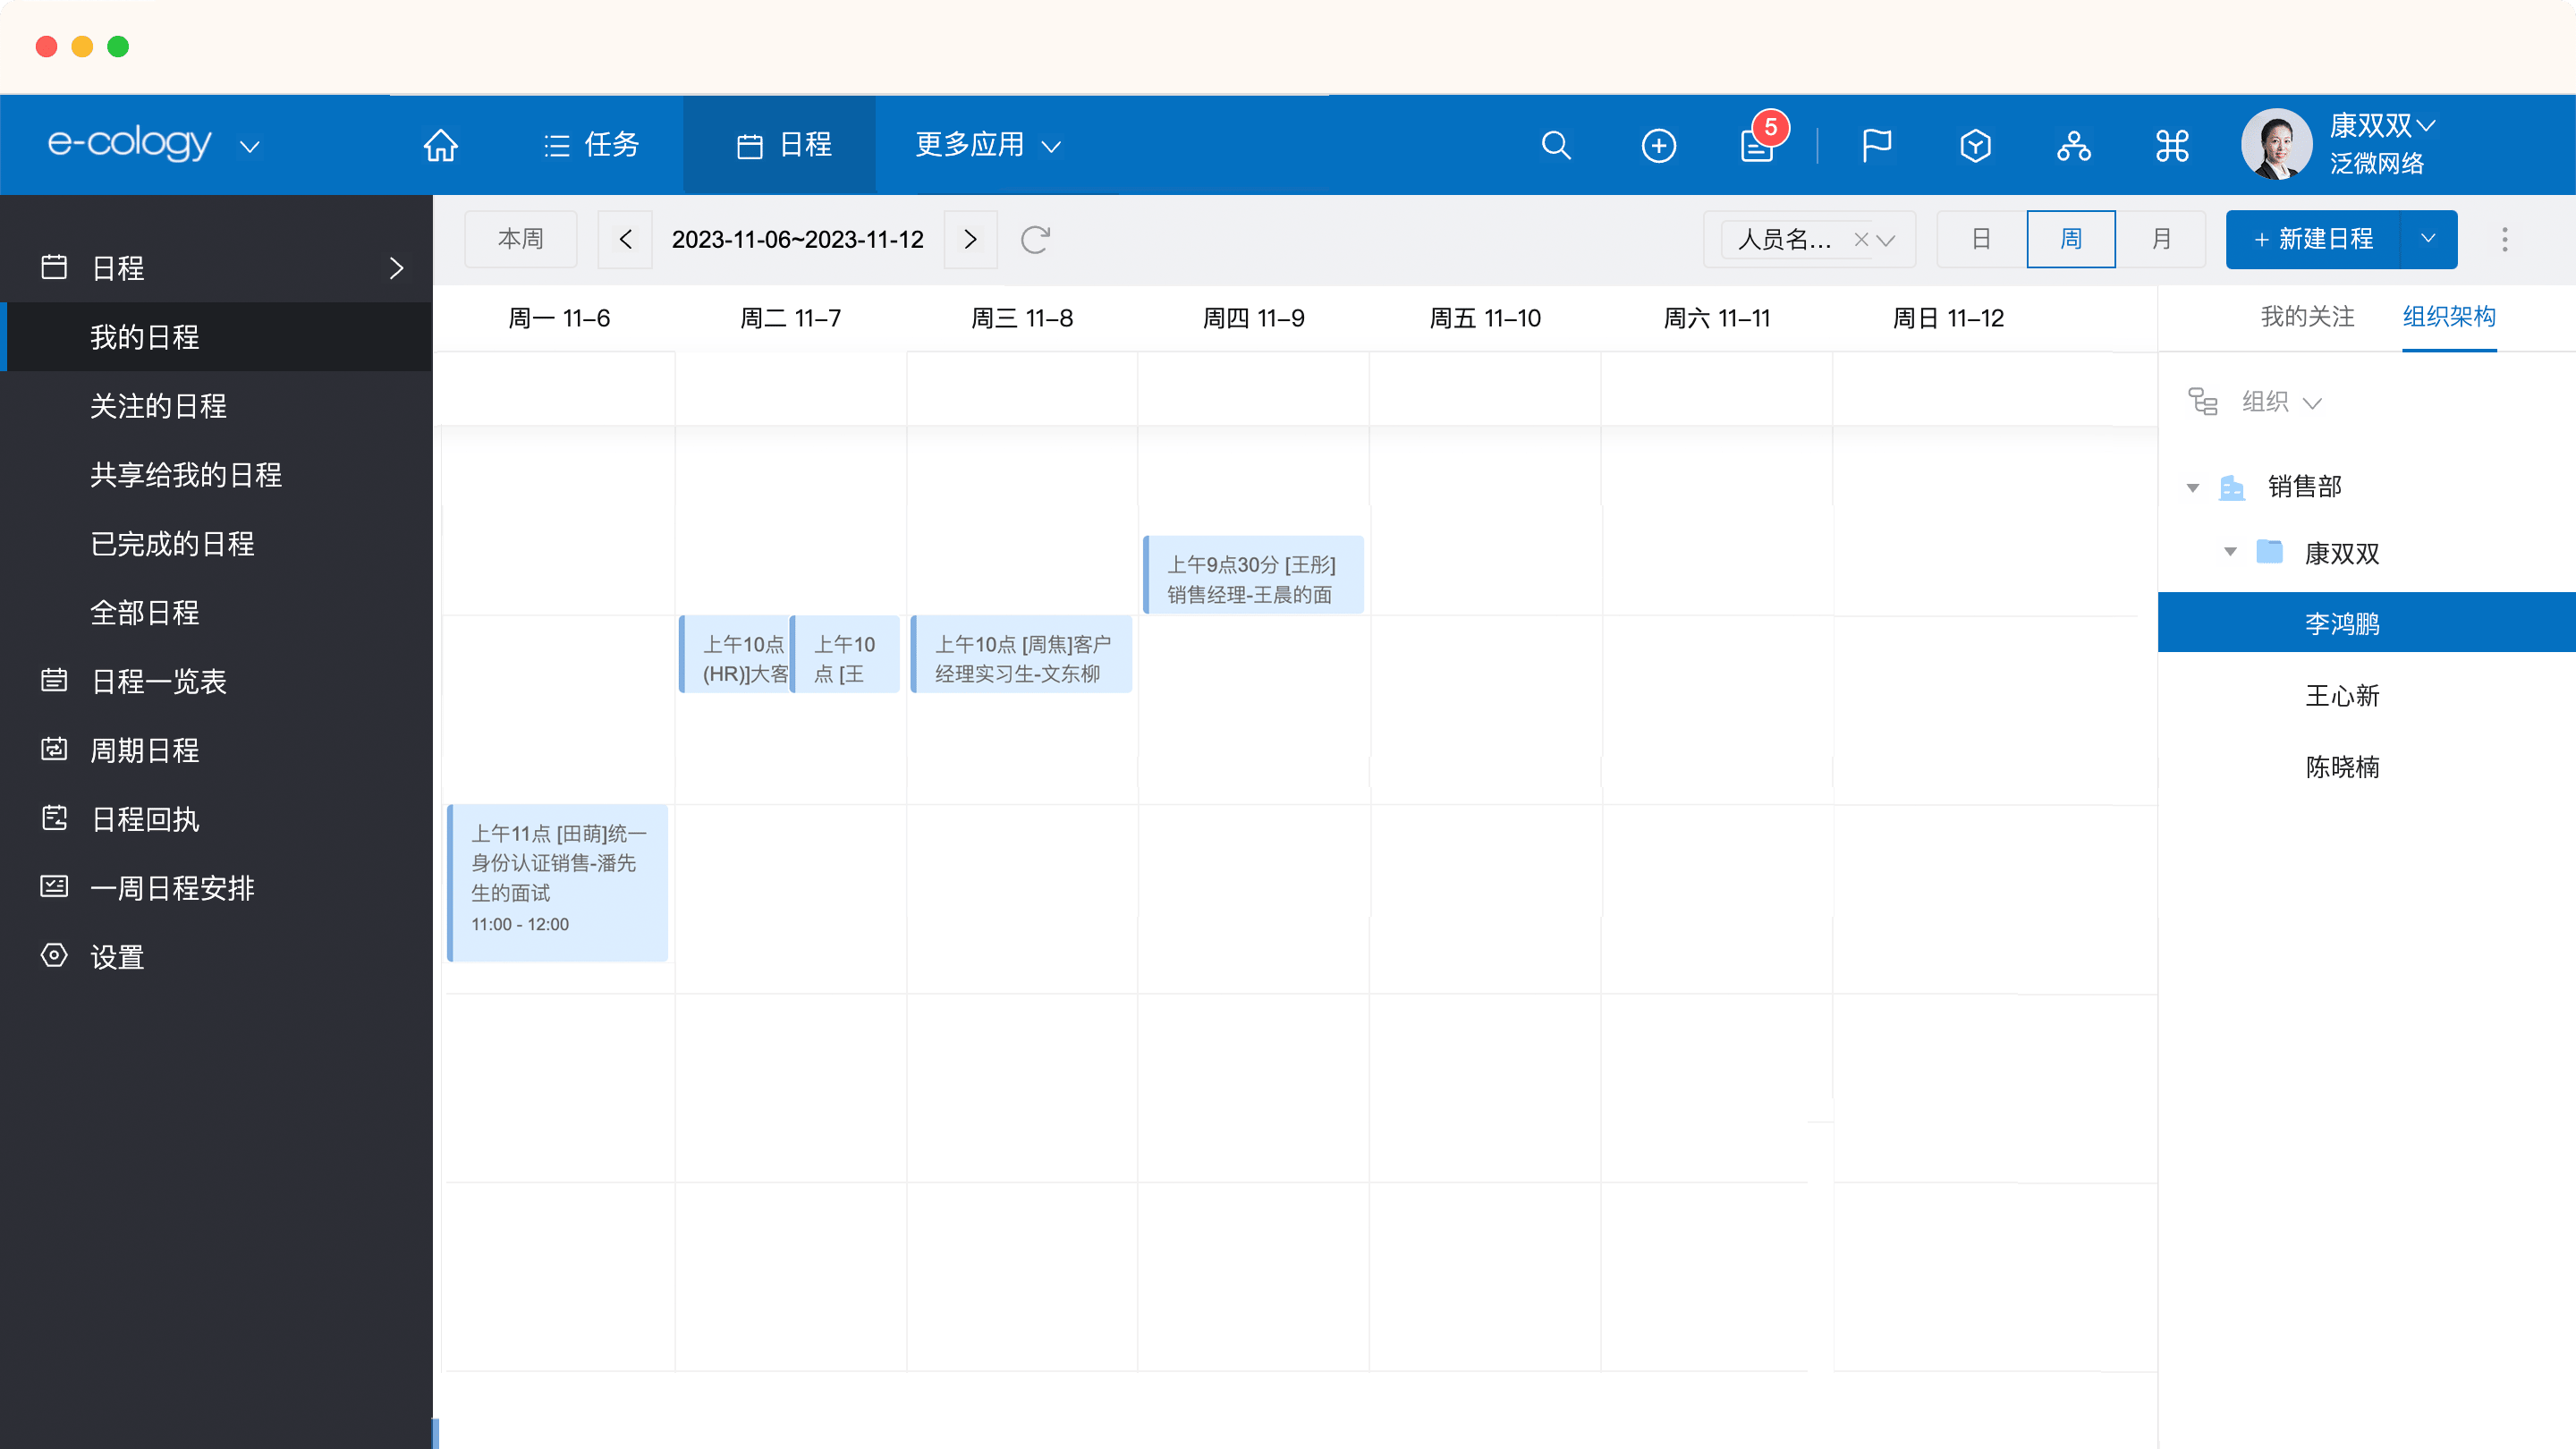
Task: Click the home icon in top navigation
Action: (440, 145)
